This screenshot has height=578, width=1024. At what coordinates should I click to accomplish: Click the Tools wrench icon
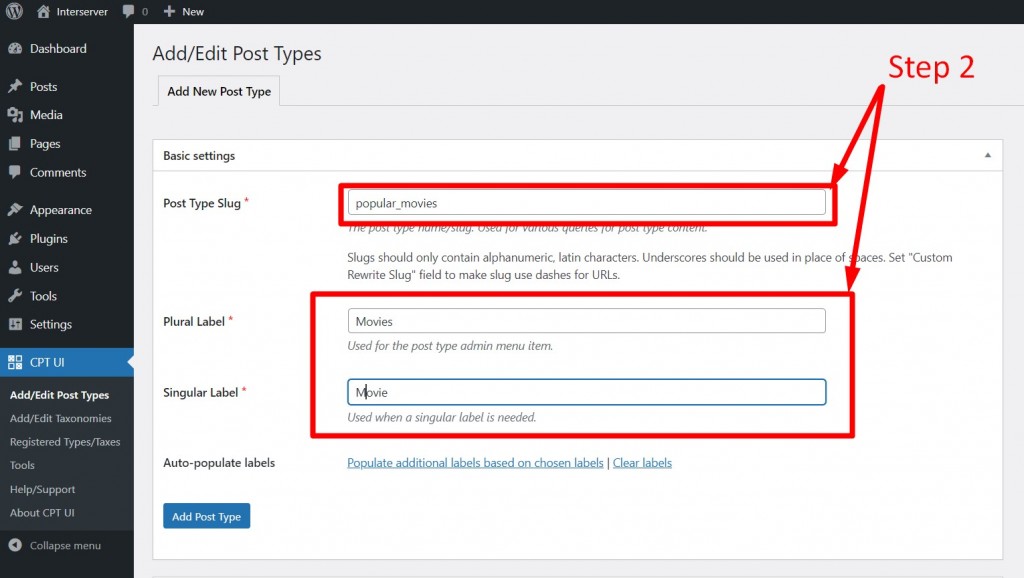click(x=15, y=296)
